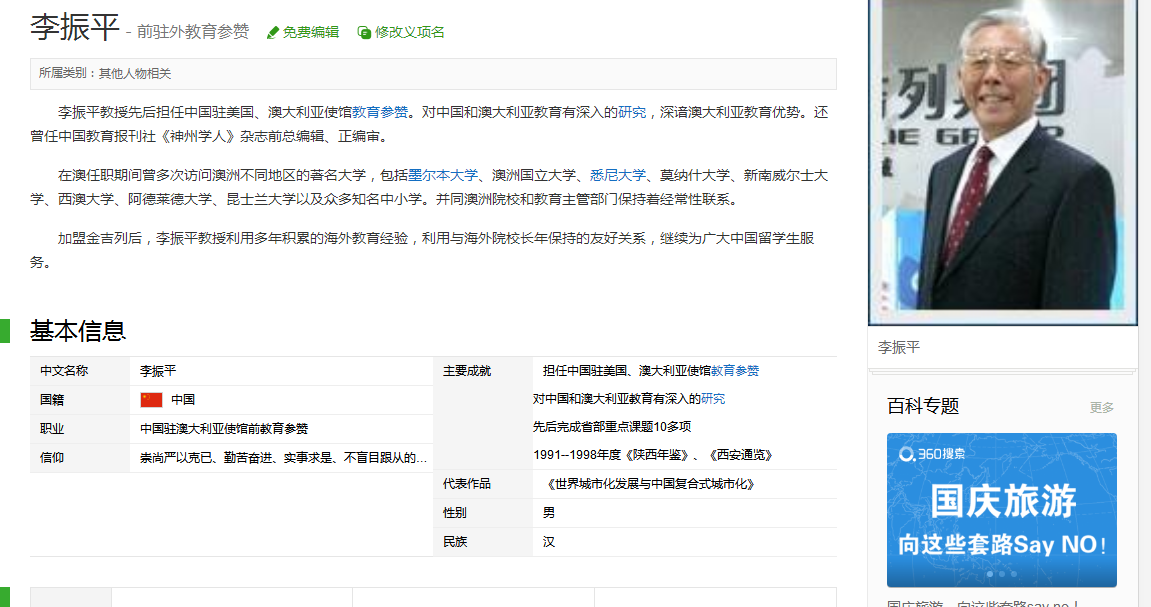This screenshot has width=1151, height=607.
Task: Click the 李振平 caption under the photo
Action: click(x=899, y=348)
